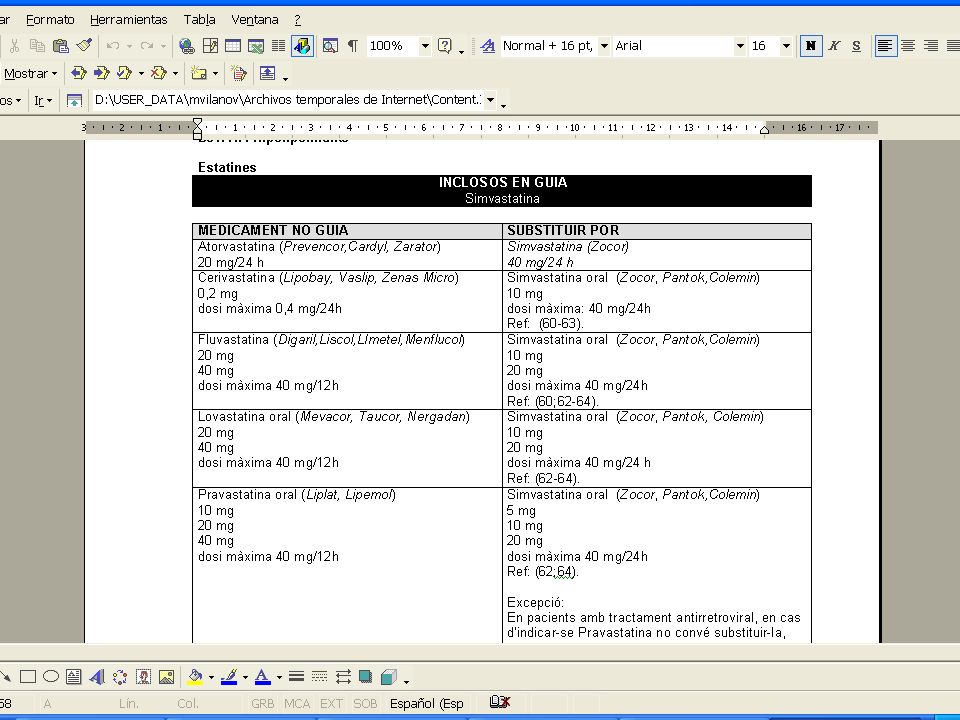Justify text alignment
The height and width of the screenshot is (720, 960).
click(x=953, y=46)
